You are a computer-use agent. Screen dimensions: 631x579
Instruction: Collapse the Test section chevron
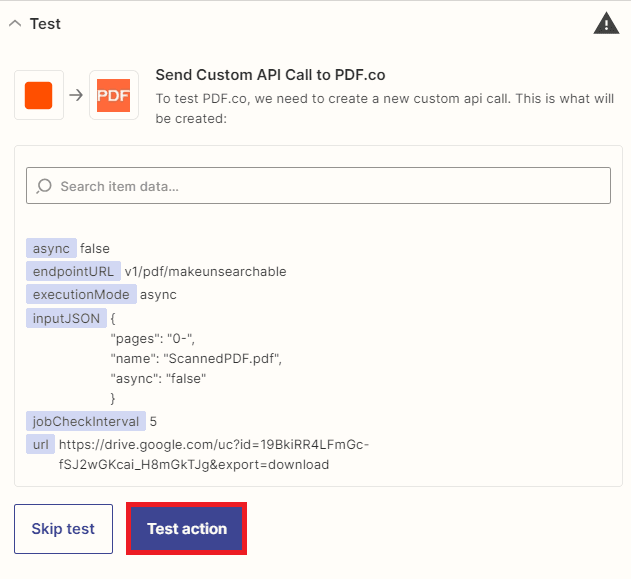point(15,24)
